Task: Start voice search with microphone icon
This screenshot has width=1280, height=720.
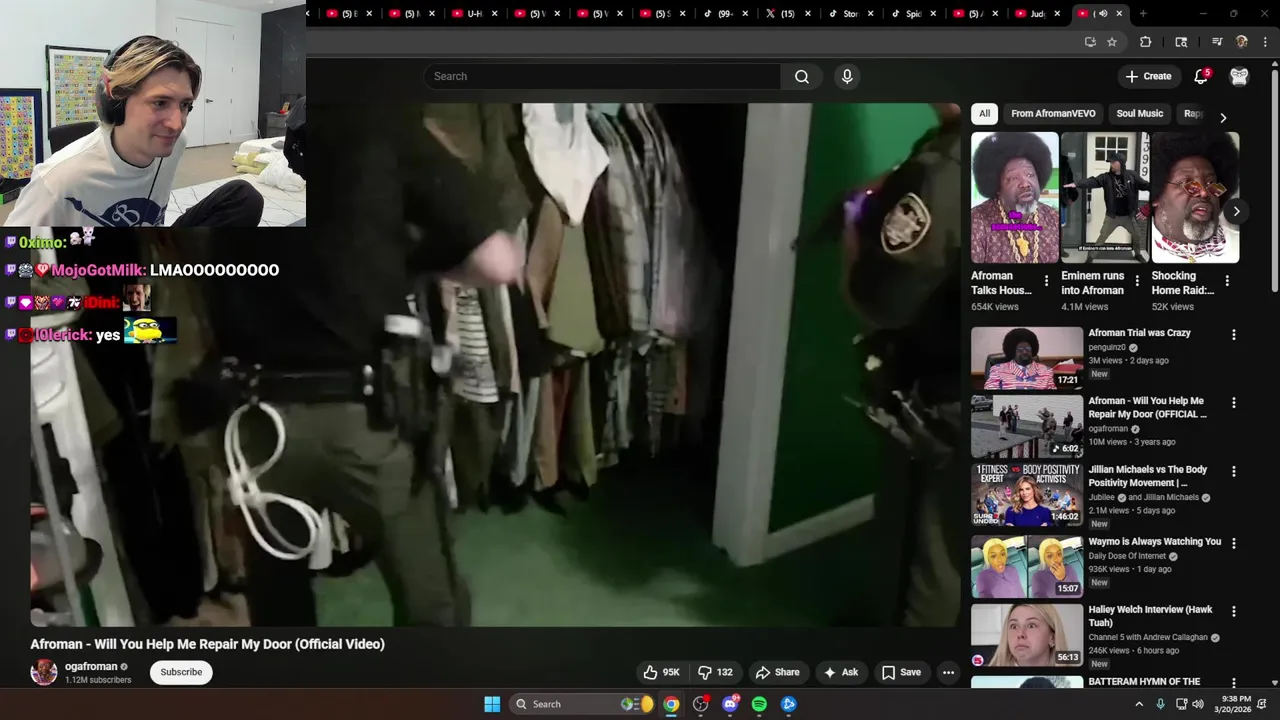Action: click(x=847, y=76)
